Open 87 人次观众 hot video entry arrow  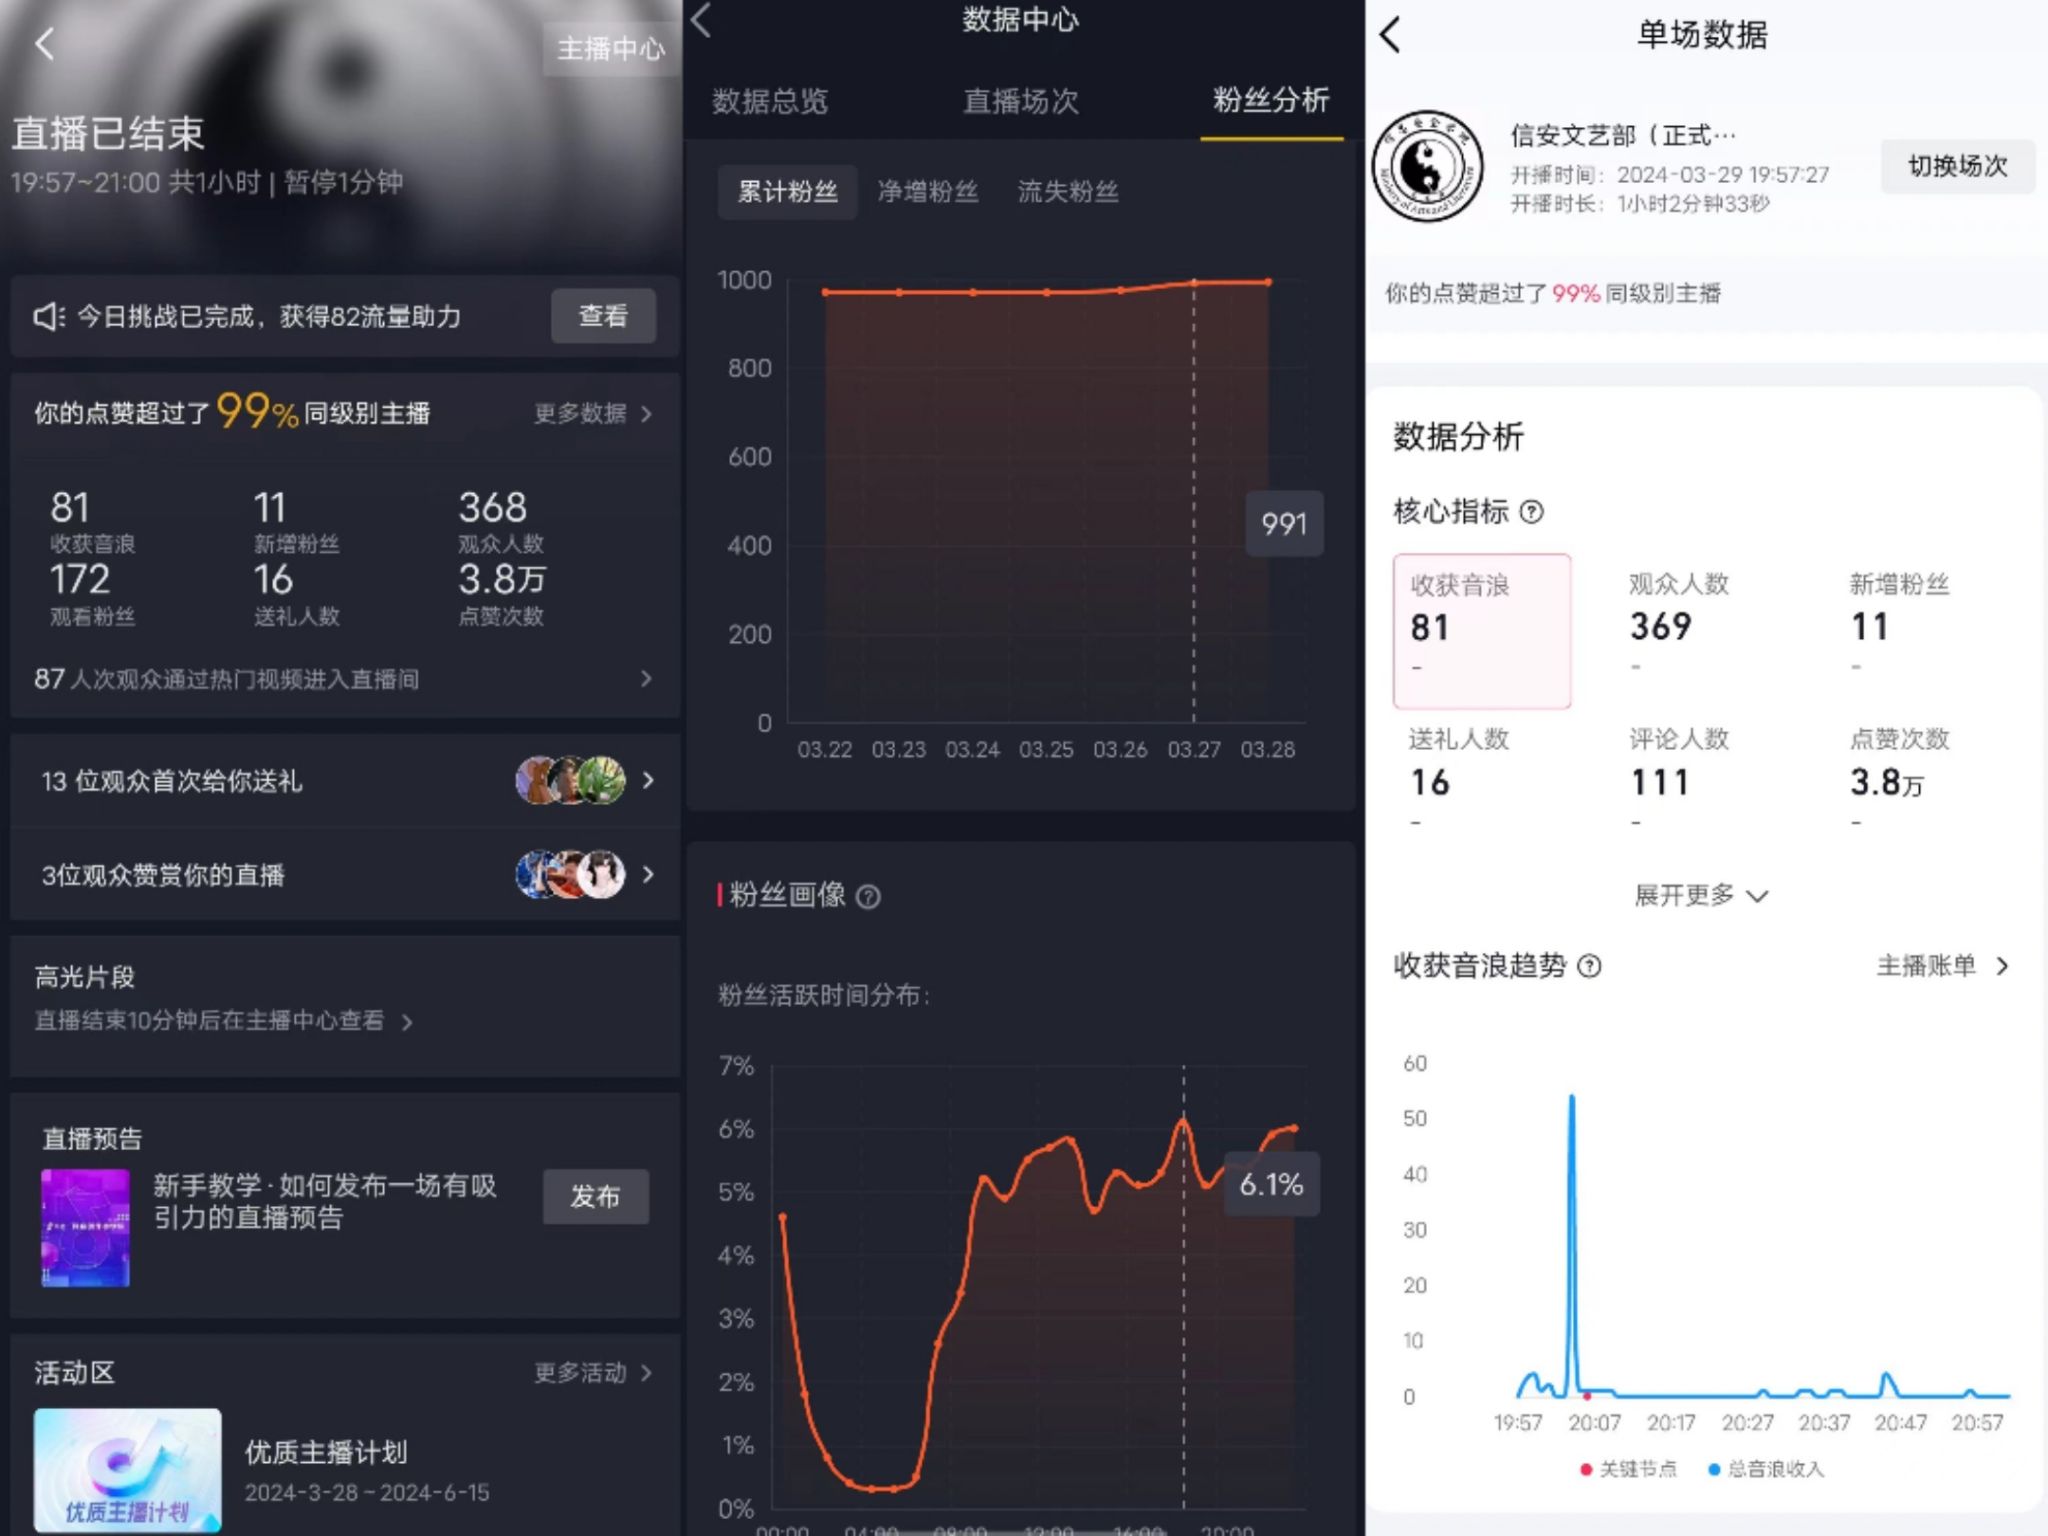pos(646,679)
